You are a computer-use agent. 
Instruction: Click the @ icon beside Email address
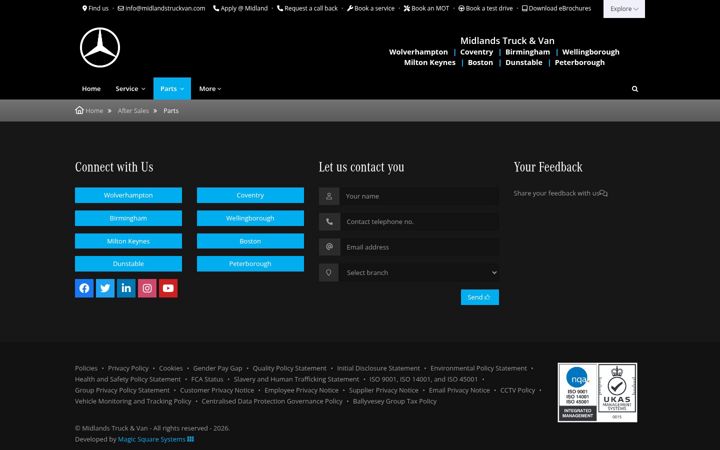click(x=329, y=247)
